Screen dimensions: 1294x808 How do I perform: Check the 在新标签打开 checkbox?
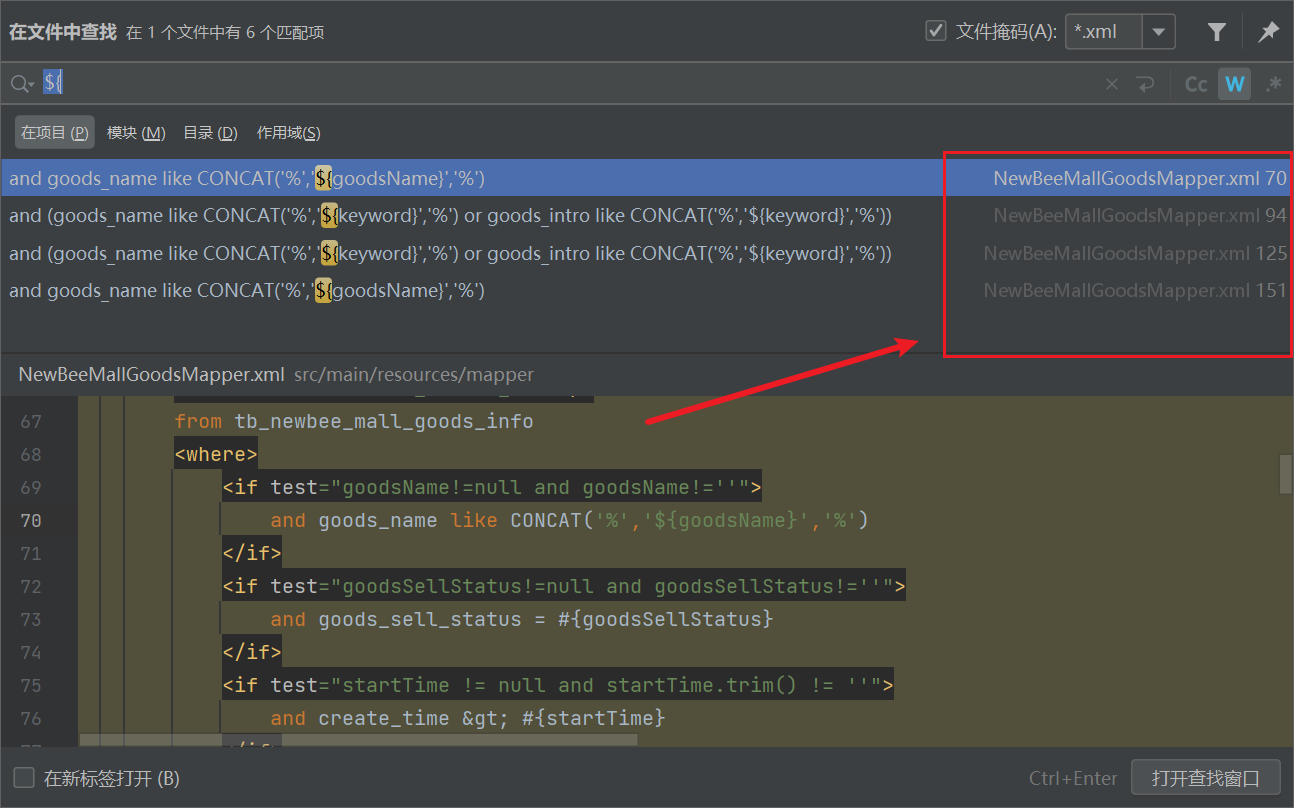[x=23, y=778]
